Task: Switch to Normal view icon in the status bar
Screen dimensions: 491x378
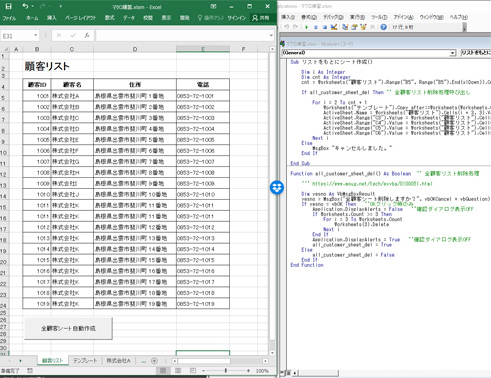Action: (163, 371)
